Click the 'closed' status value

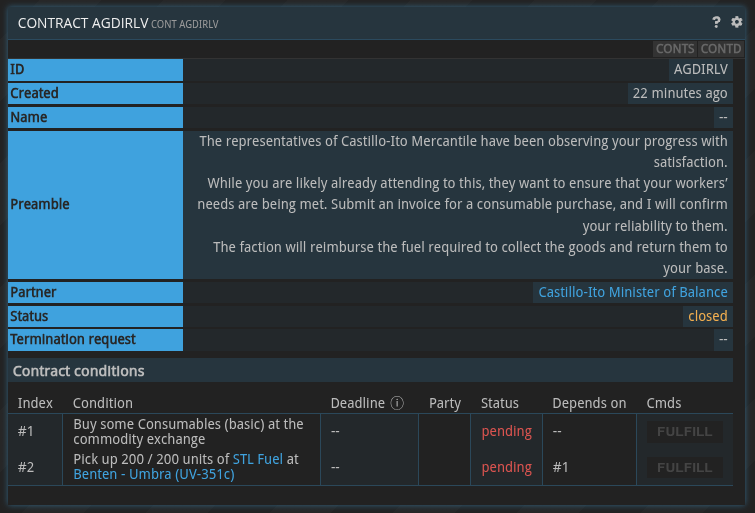coord(707,316)
